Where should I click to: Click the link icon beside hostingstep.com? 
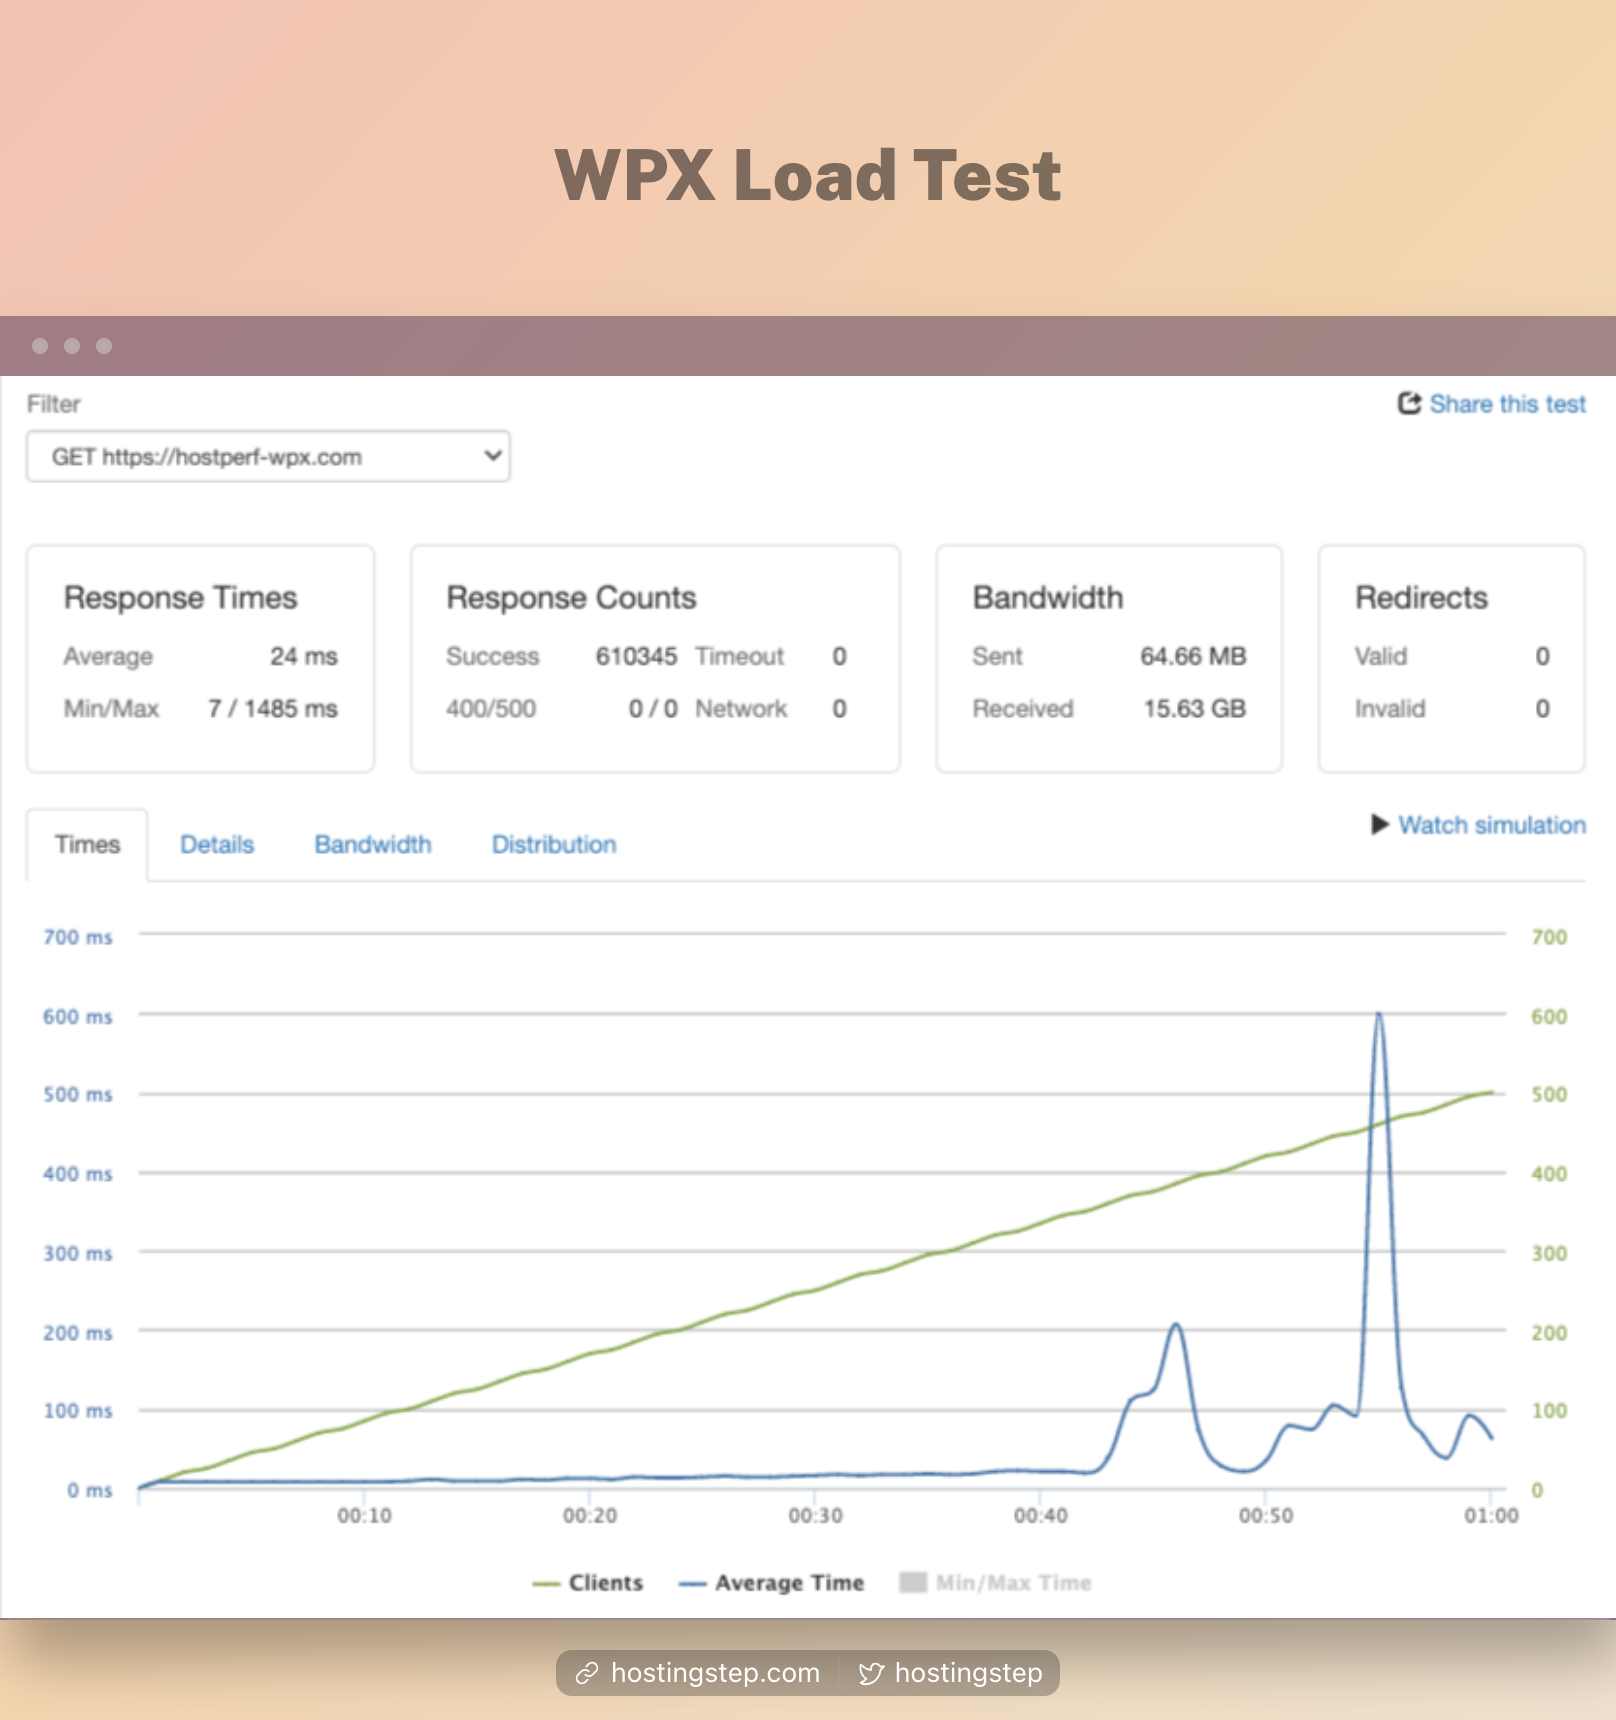tap(587, 1673)
